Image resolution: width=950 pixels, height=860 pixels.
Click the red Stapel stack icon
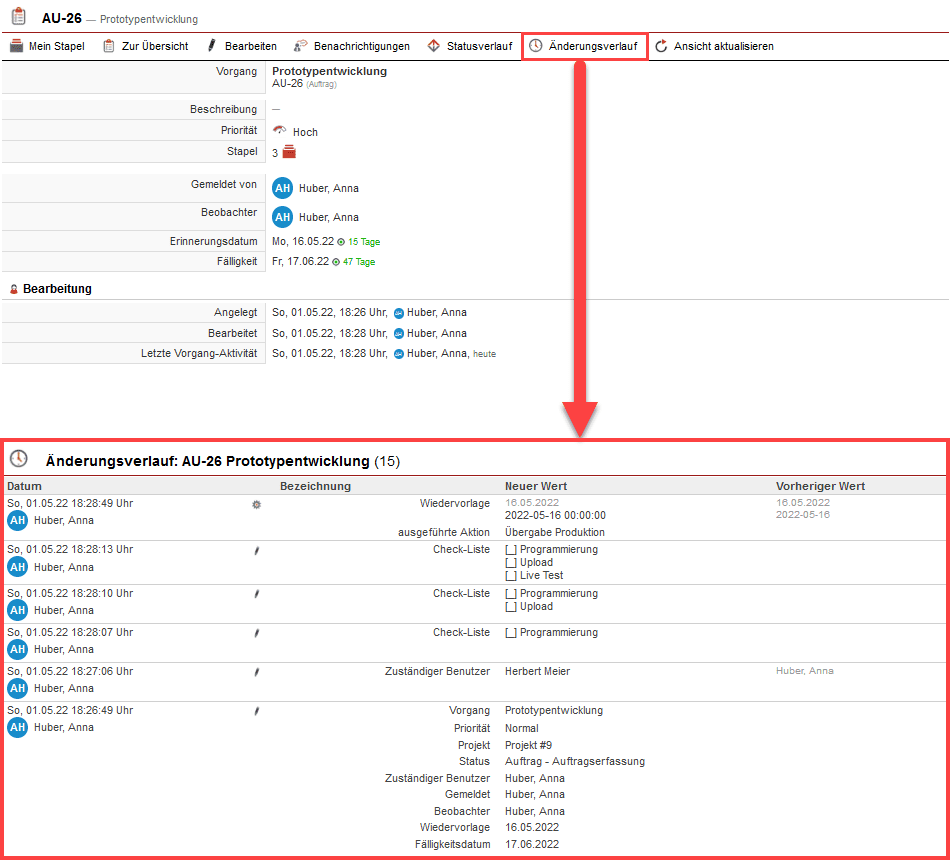coord(289,152)
